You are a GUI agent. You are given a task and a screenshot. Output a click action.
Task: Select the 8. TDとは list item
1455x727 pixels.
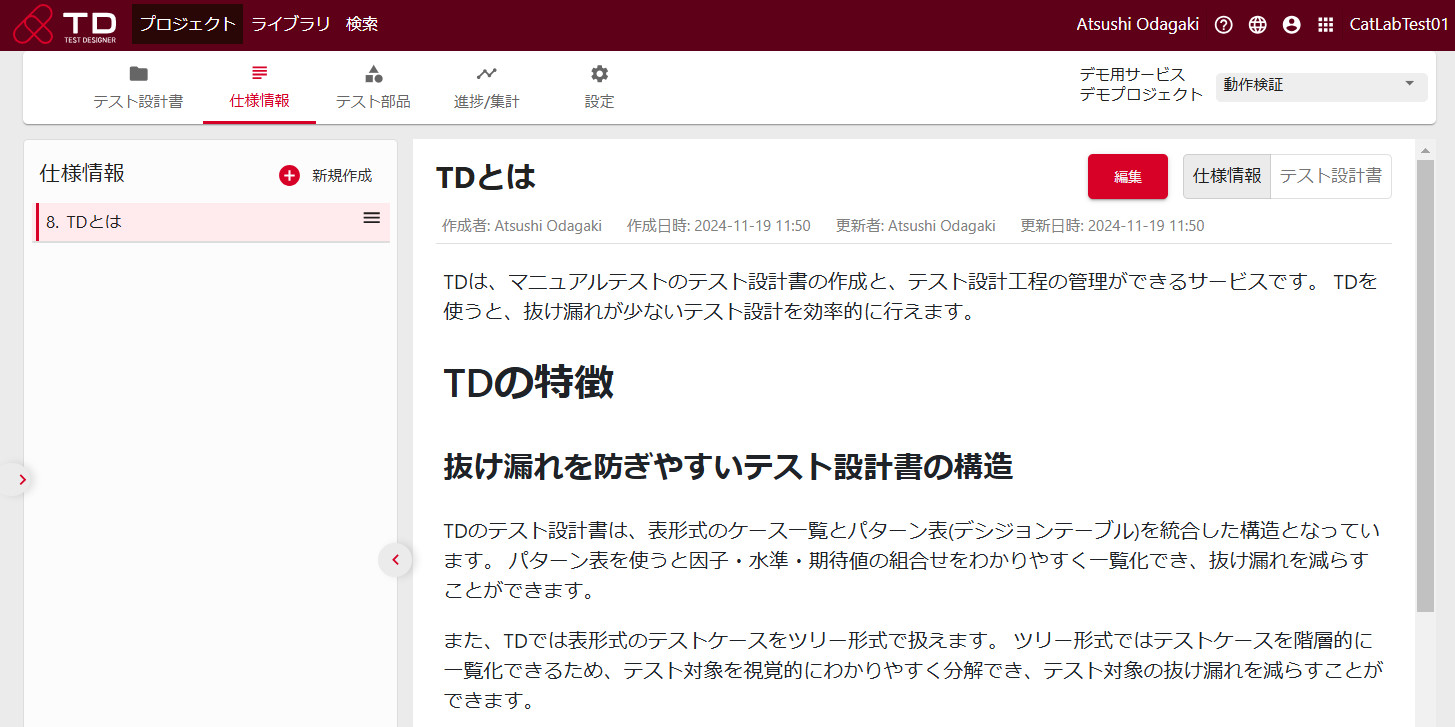point(212,222)
